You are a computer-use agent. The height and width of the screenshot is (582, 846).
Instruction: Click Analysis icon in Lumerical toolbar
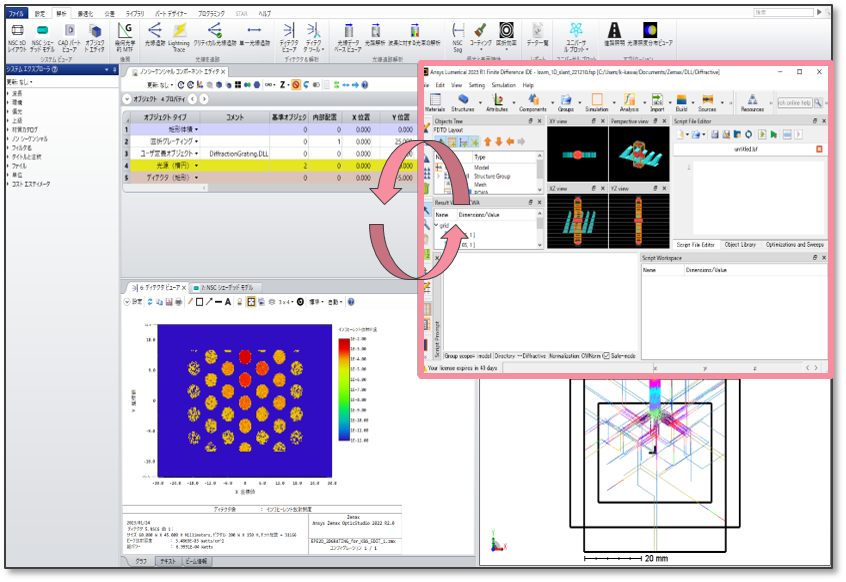click(x=629, y=102)
